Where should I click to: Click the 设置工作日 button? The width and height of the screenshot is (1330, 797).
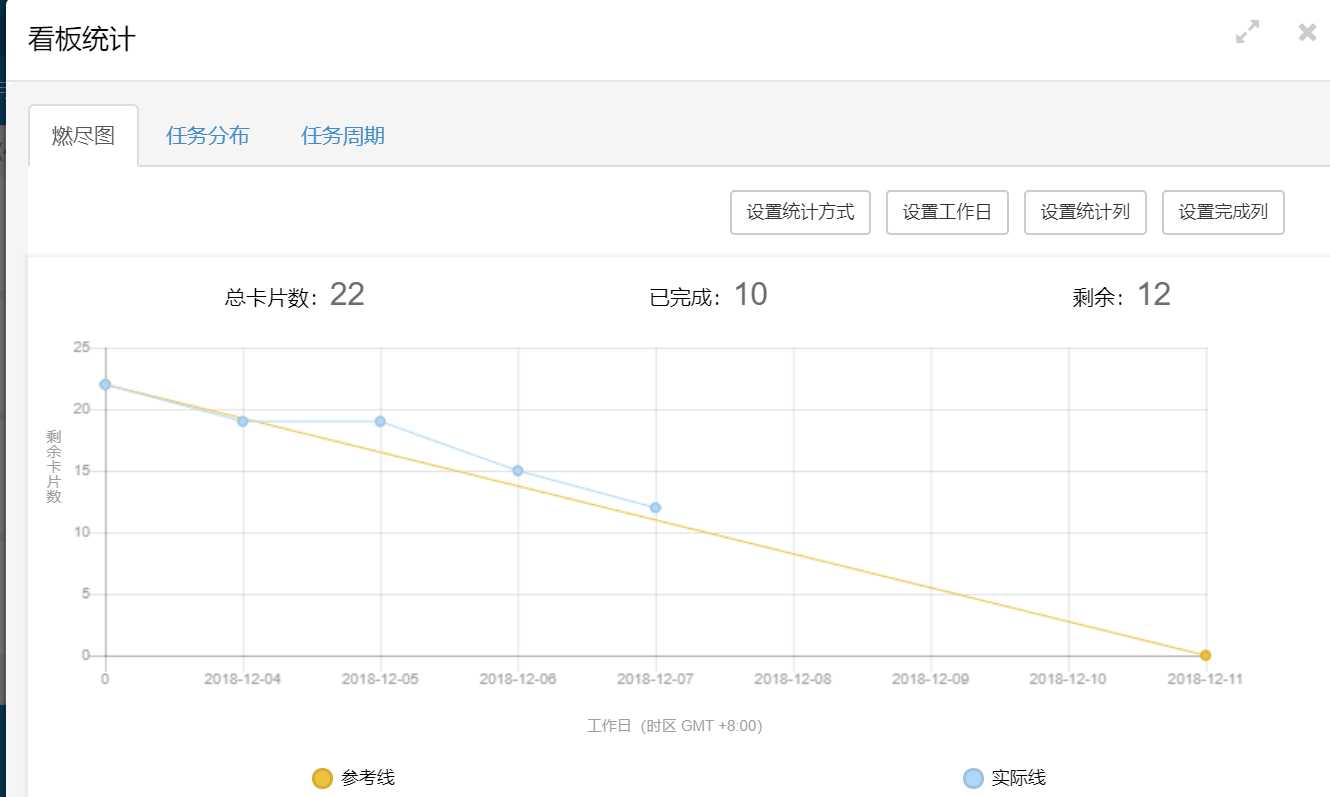coord(947,213)
